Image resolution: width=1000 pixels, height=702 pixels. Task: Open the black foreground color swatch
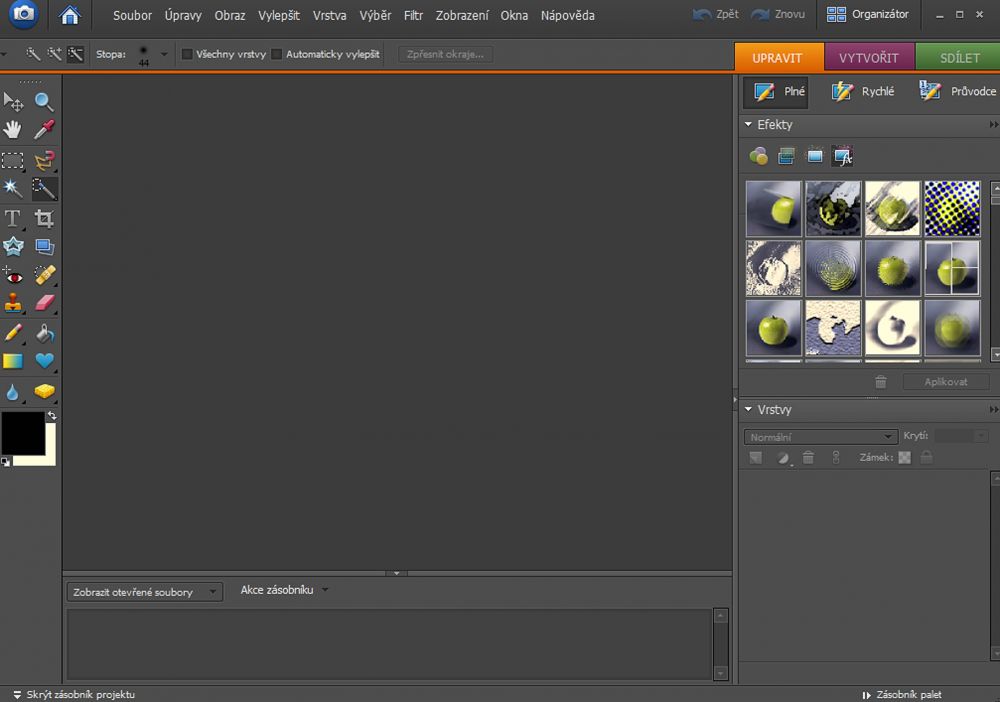[x=22, y=432]
